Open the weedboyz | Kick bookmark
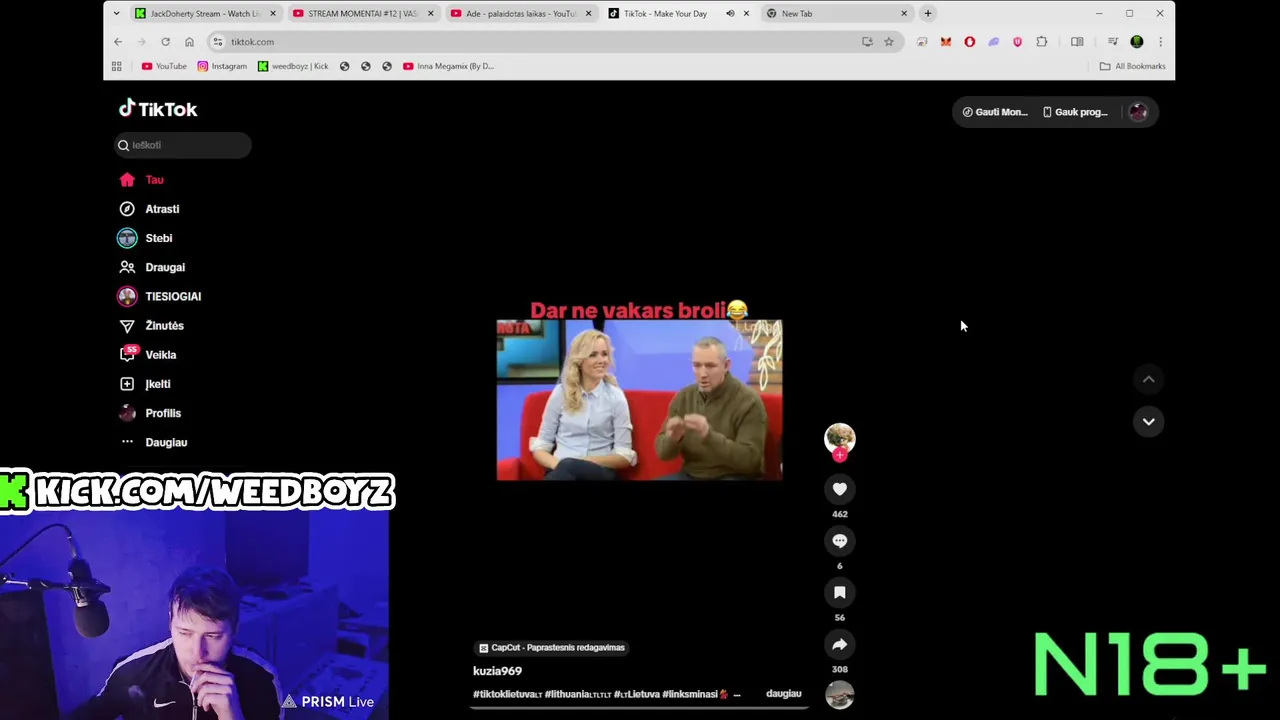The height and width of the screenshot is (720, 1280). coord(293,66)
